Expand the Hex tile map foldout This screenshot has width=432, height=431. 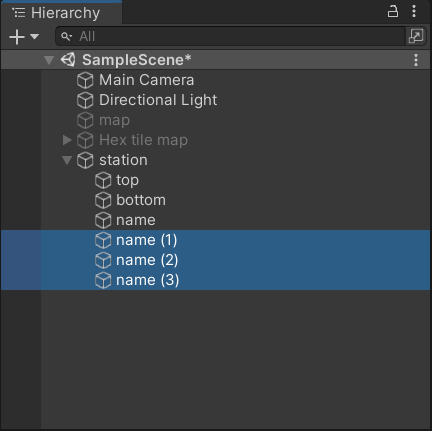pyautogui.click(x=67, y=140)
